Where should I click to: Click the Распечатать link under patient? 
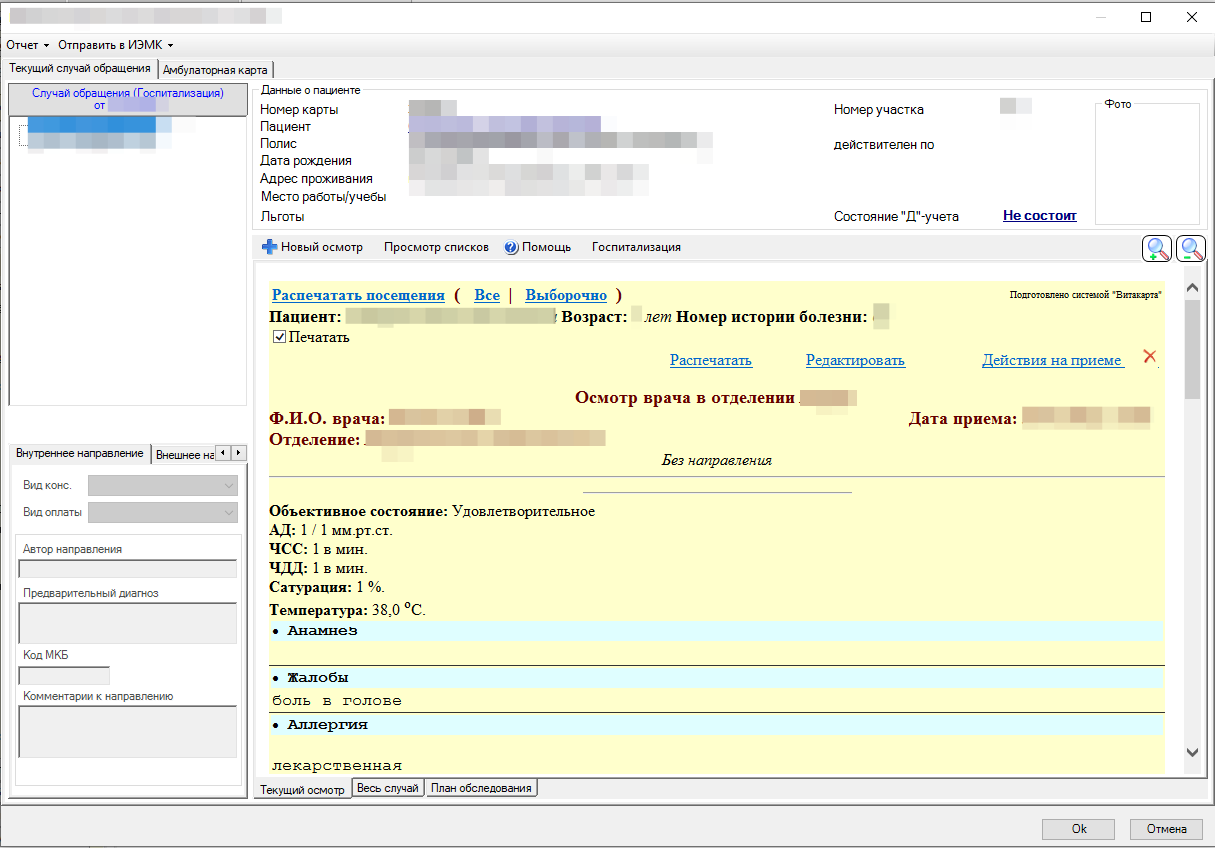pos(711,360)
